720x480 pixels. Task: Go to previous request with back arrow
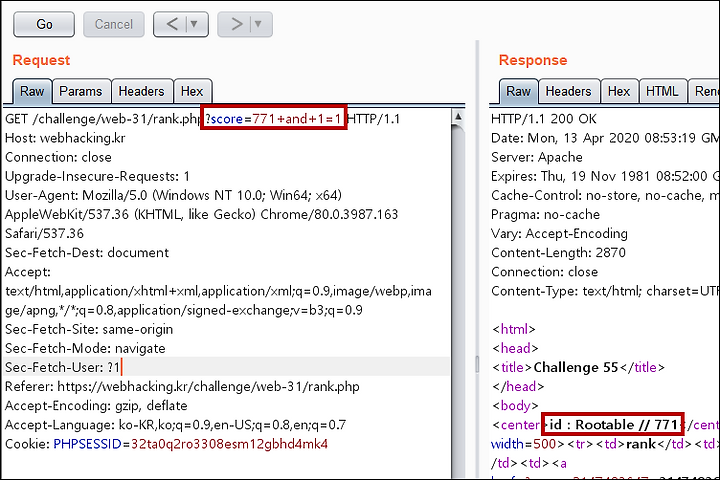(171, 24)
